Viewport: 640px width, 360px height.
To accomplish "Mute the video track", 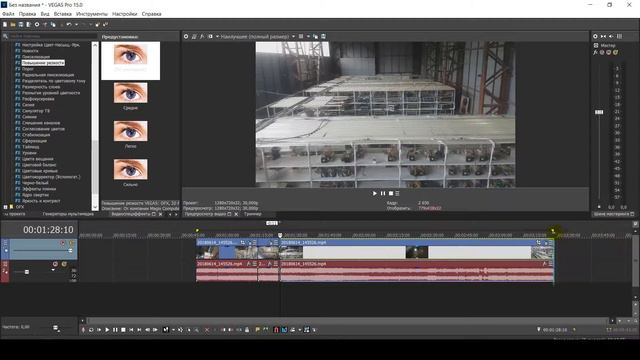I will [62, 243].
